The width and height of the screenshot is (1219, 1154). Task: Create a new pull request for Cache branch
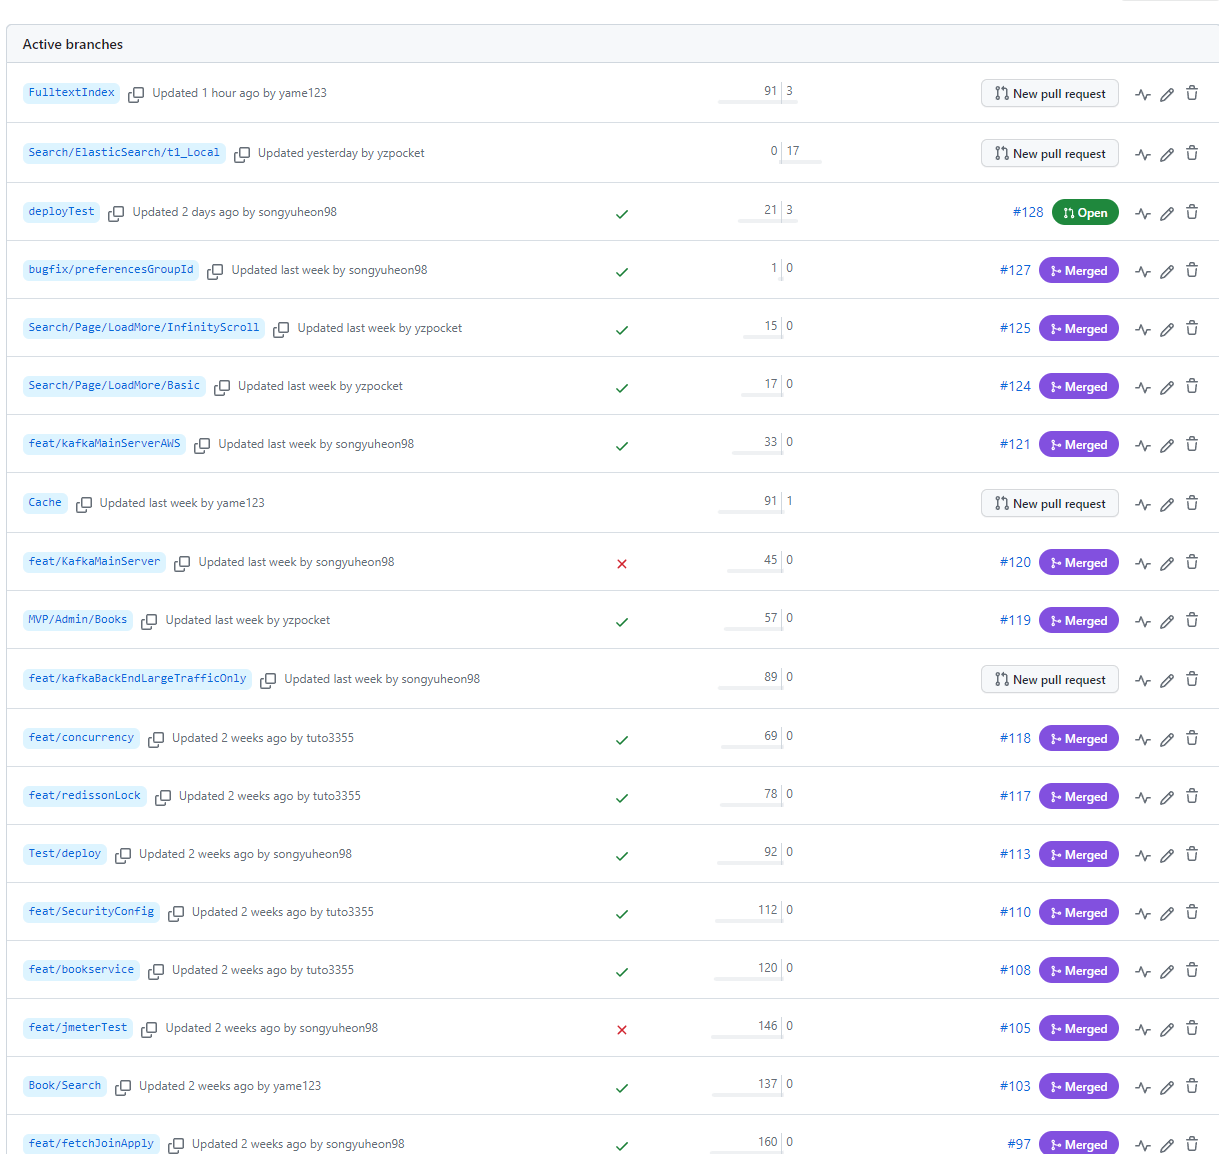tap(1050, 504)
